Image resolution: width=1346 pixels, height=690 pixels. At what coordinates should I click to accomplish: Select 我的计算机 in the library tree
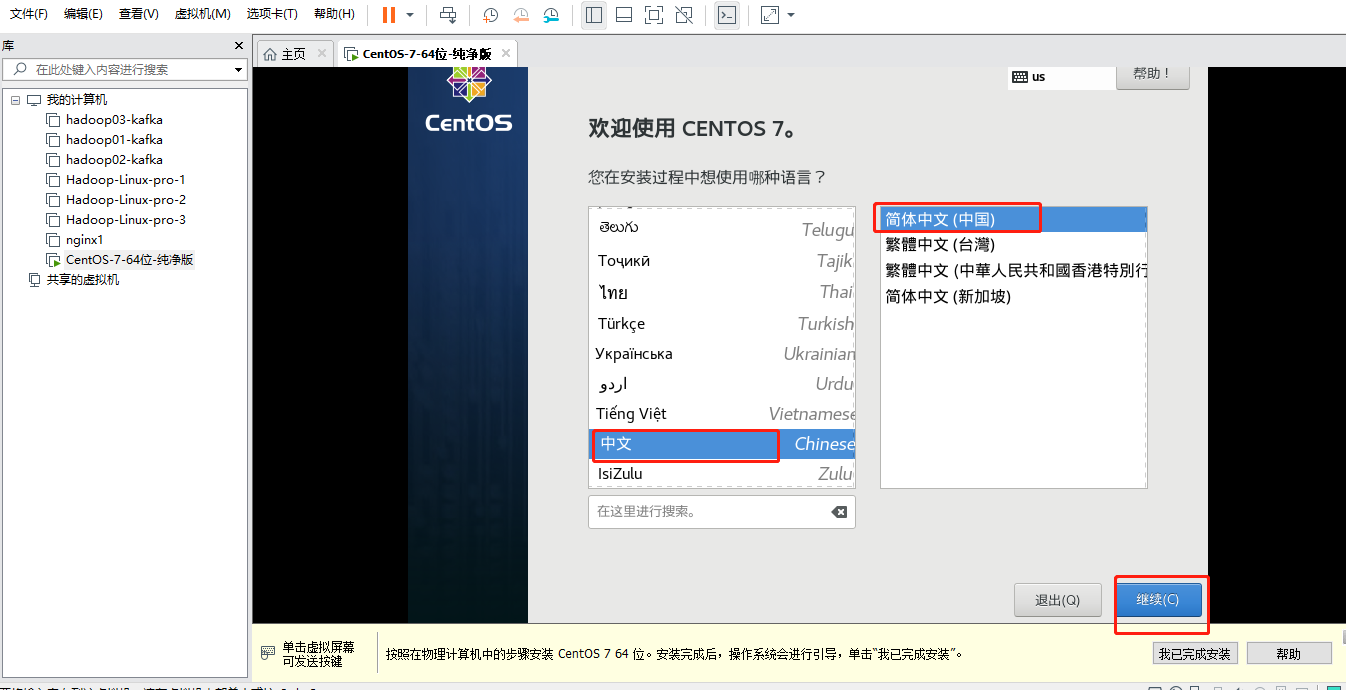[77, 100]
